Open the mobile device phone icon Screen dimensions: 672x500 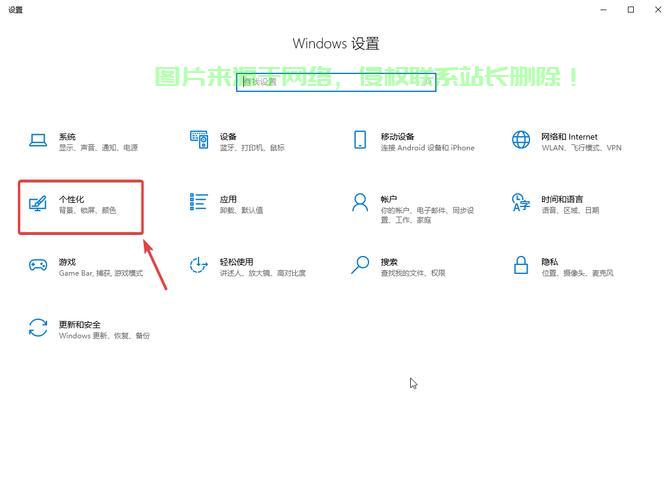[x=360, y=140]
